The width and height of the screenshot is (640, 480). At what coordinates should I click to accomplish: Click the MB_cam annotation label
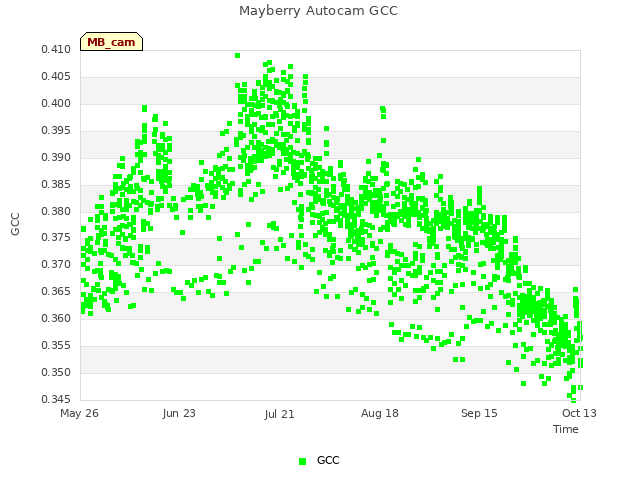[111, 42]
